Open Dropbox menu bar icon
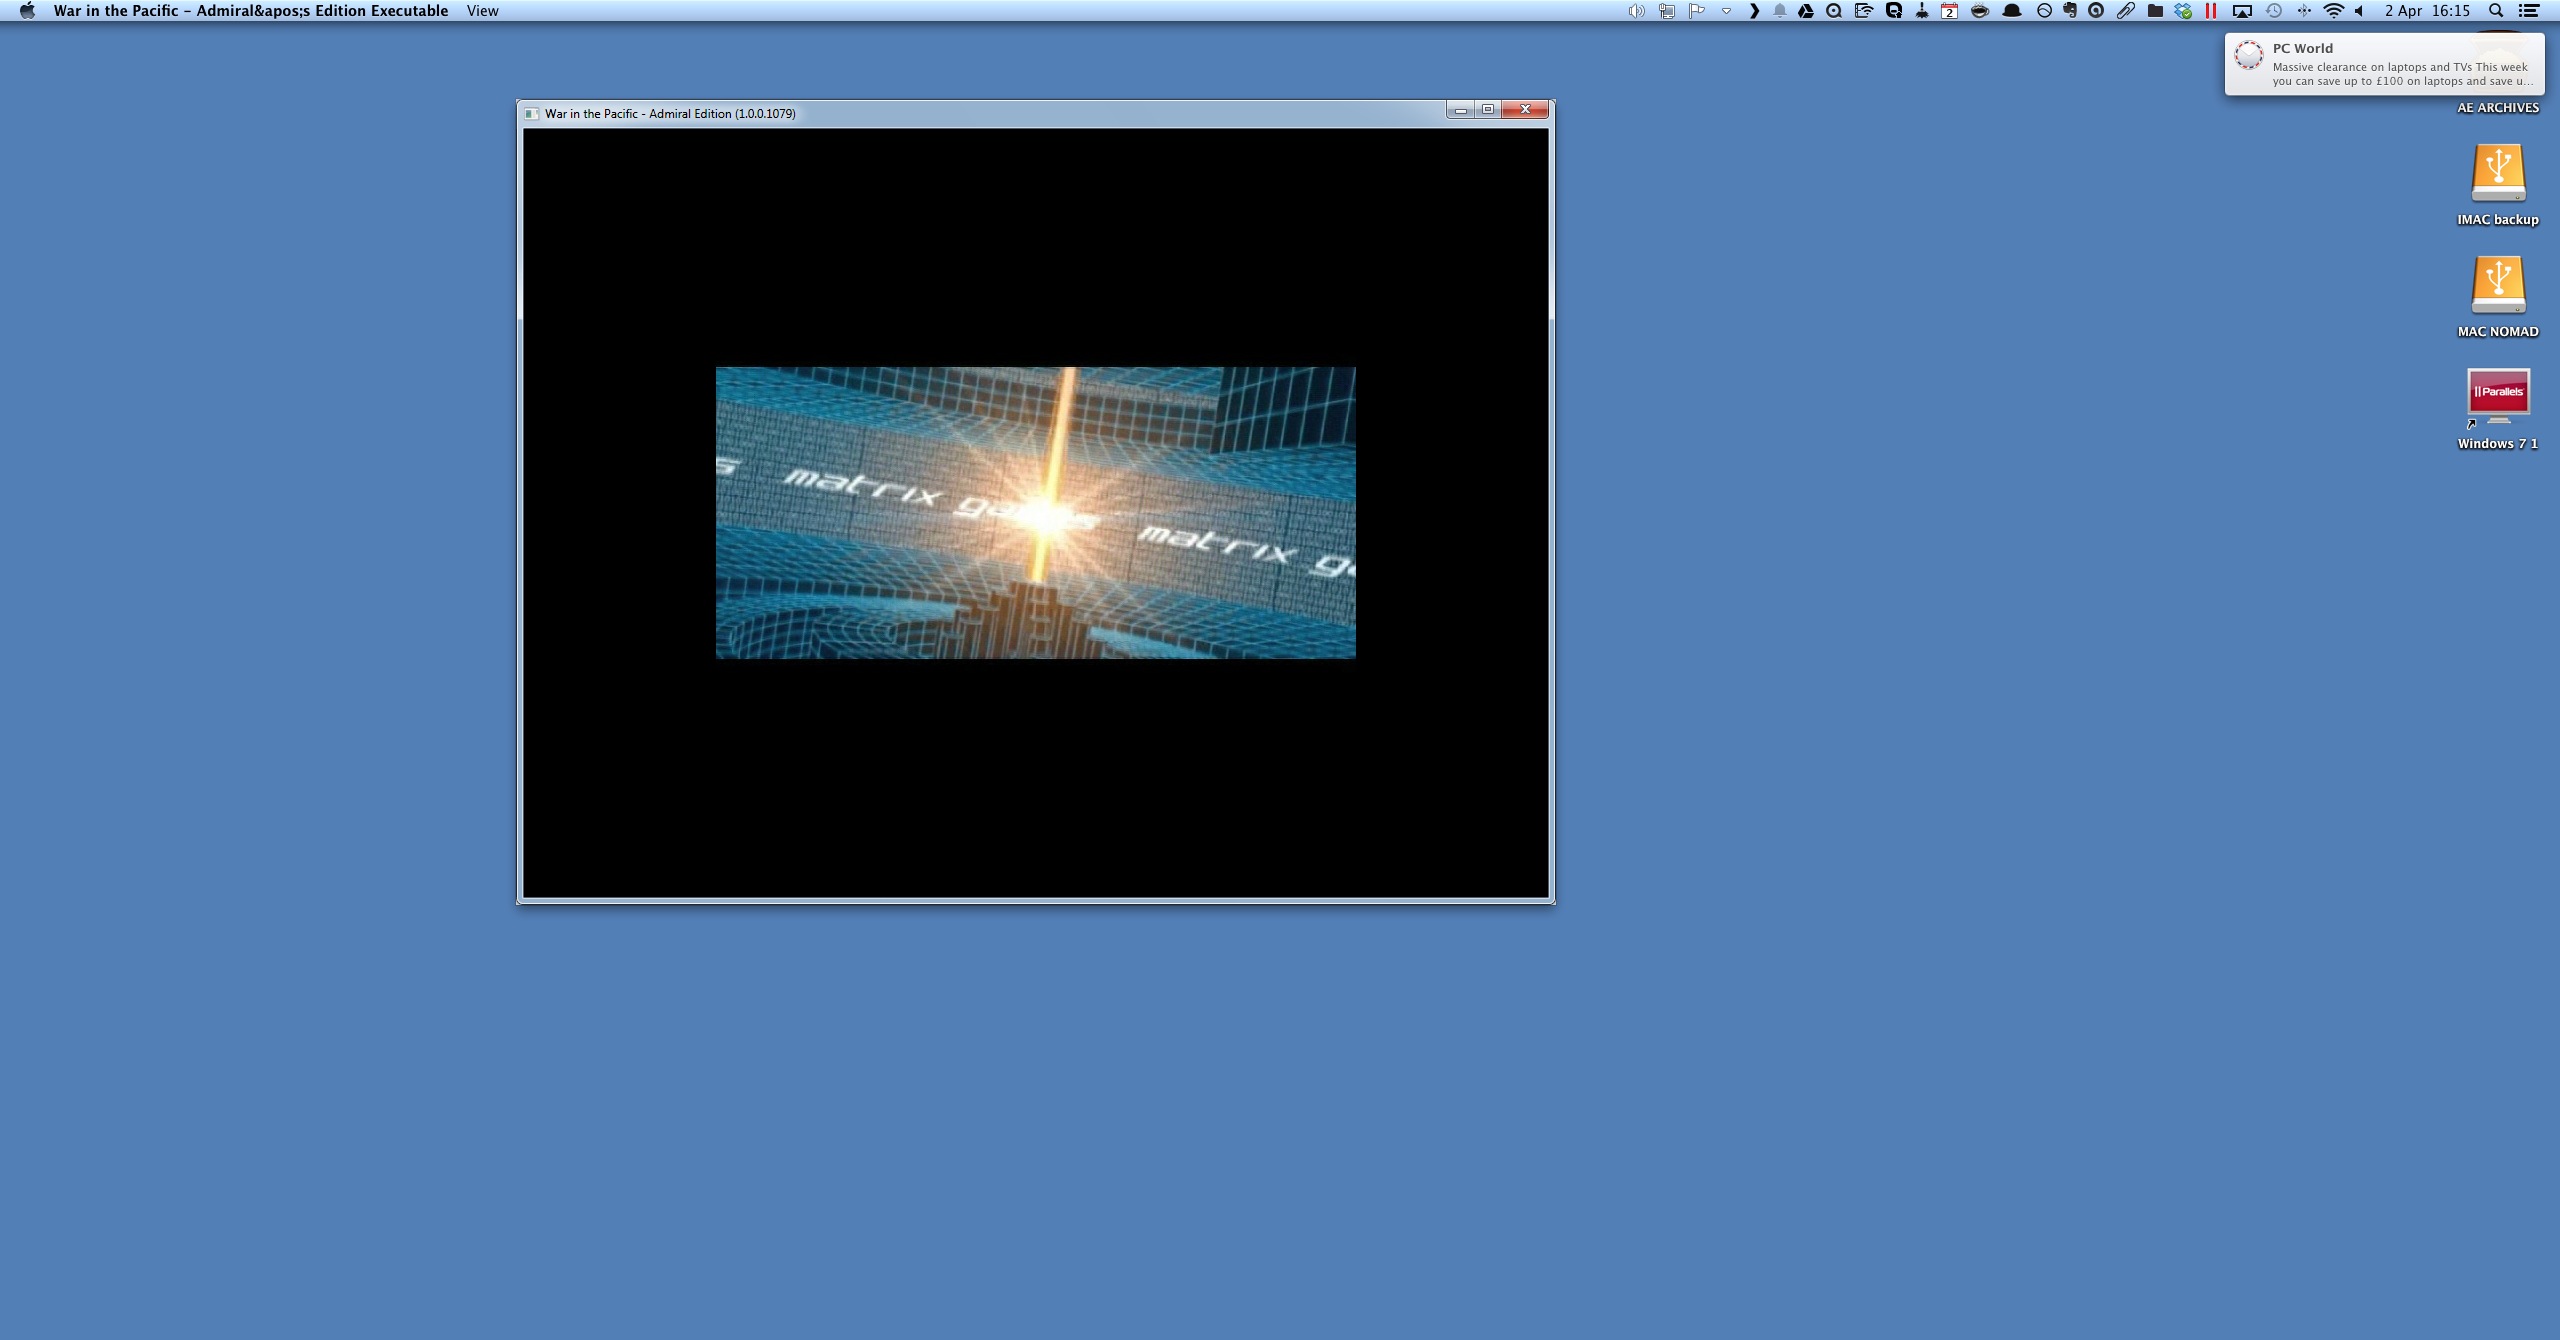This screenshot has width=2560, height=1340. pyautogui.click(x=2183, y=11)
